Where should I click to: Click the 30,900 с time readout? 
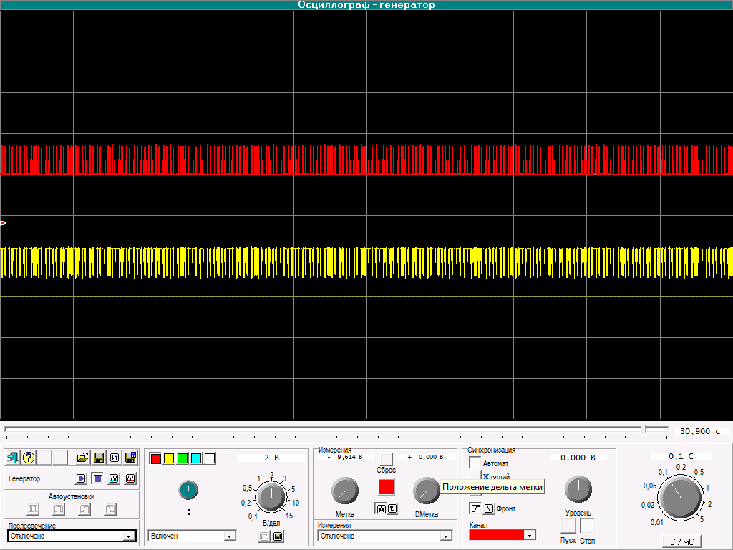click(701, 431)
